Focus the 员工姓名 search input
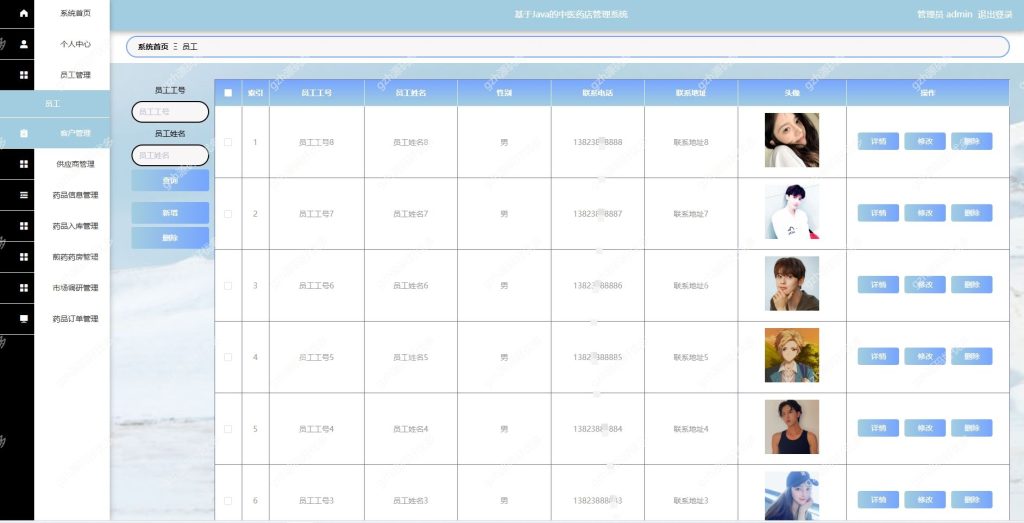 point(170,155)
